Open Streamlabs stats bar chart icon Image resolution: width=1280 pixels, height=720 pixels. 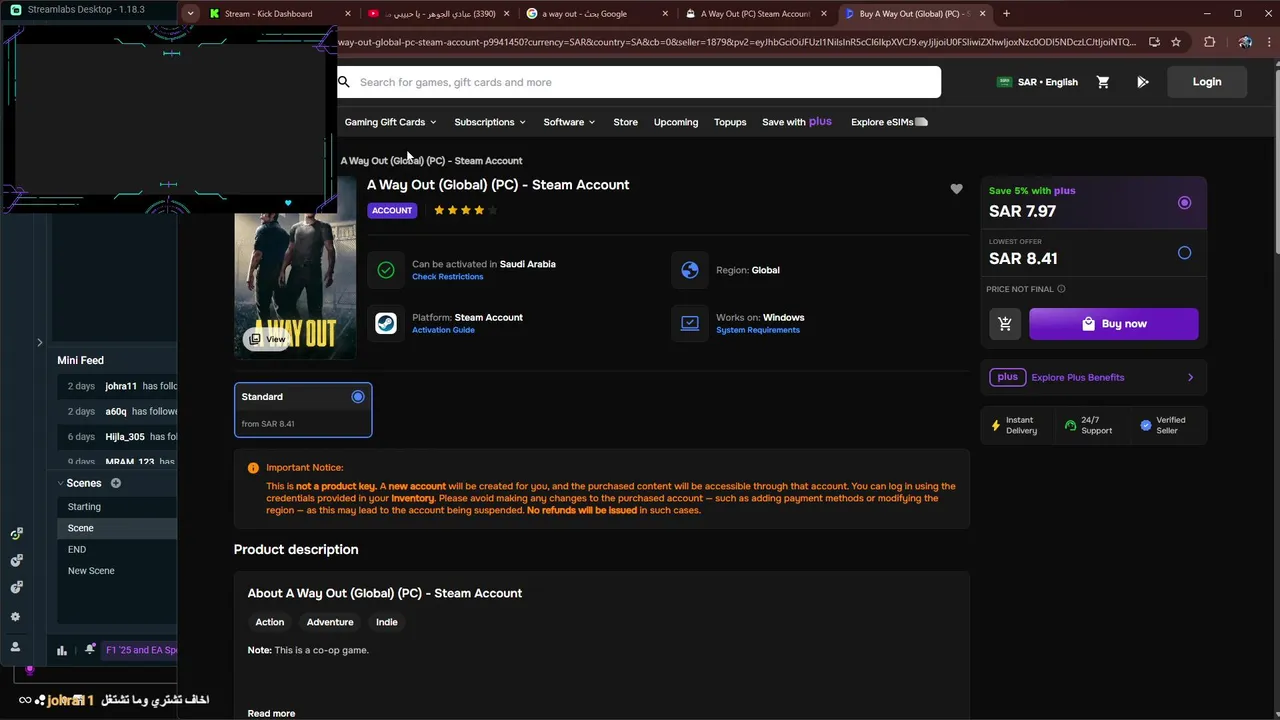[x=62, y=650]
